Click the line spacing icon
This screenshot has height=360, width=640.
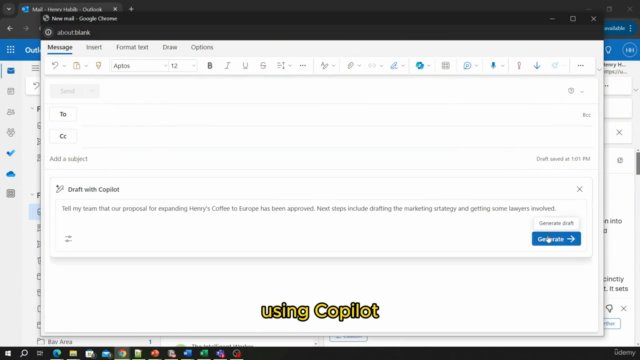280,65
